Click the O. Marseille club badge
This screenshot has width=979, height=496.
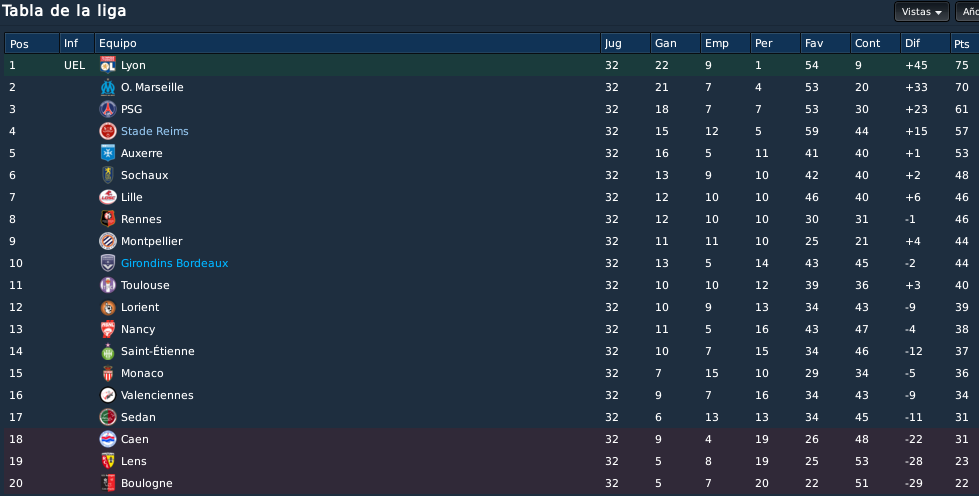tap(108, 87)
